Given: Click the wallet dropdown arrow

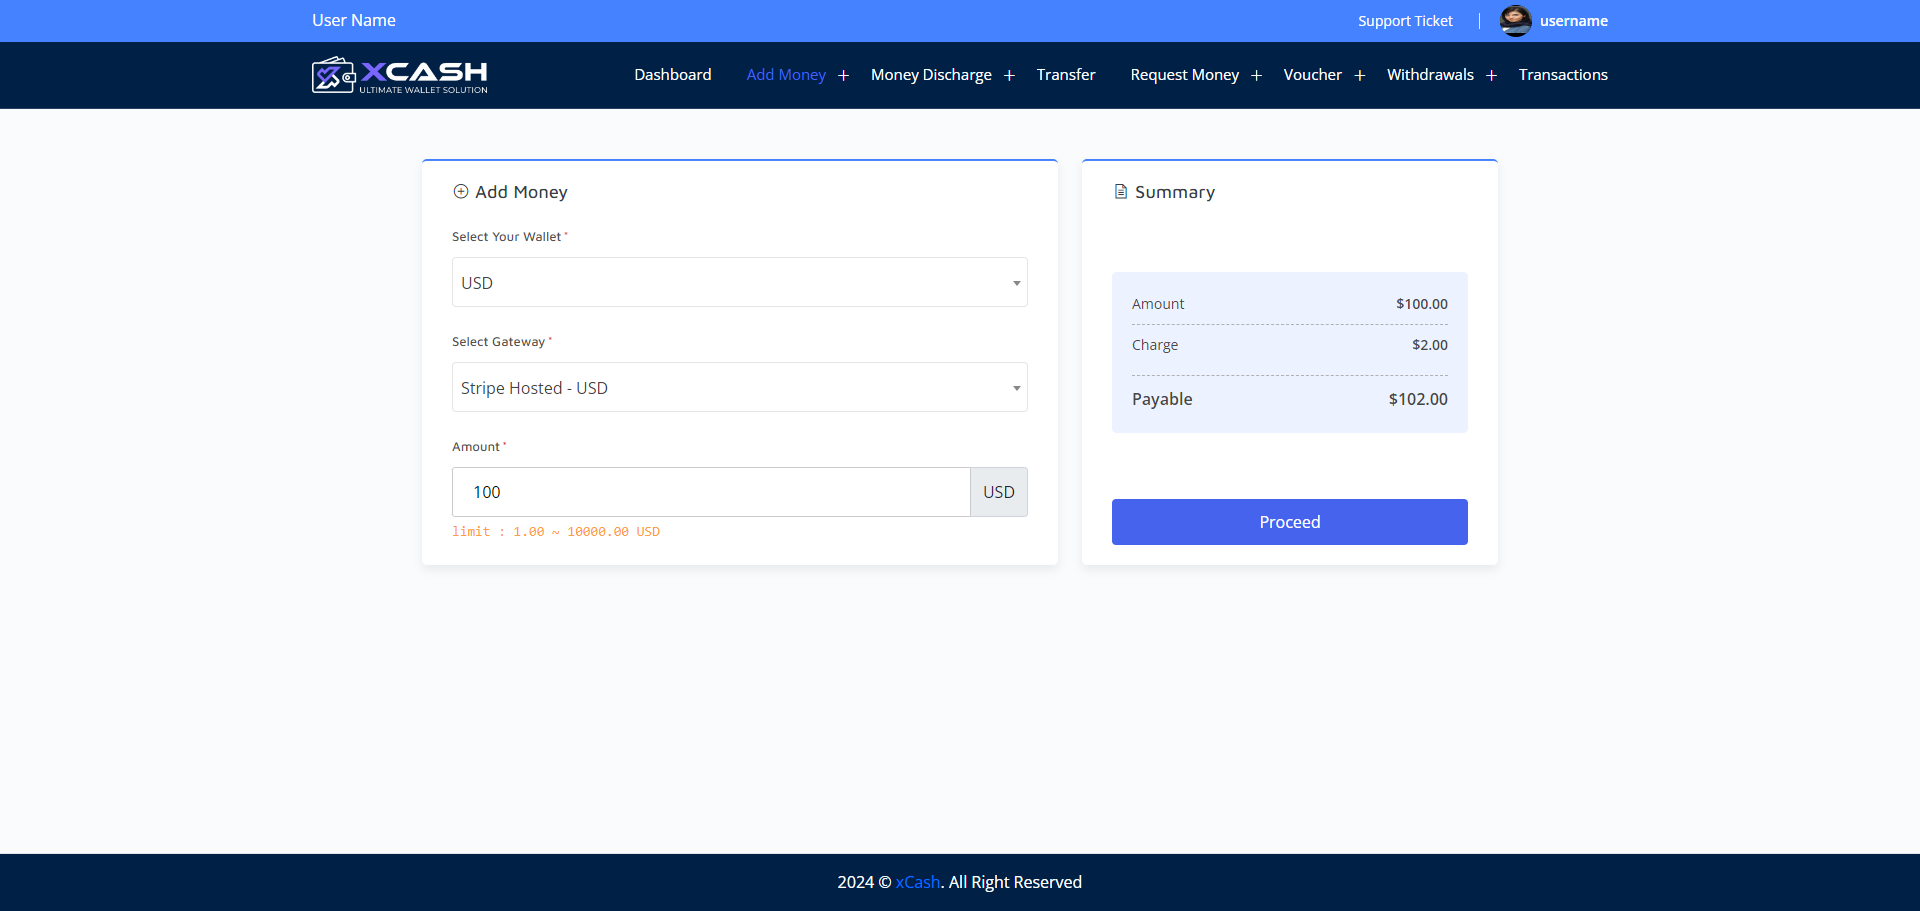Looking at the screenshot, I should point(1016,283).
